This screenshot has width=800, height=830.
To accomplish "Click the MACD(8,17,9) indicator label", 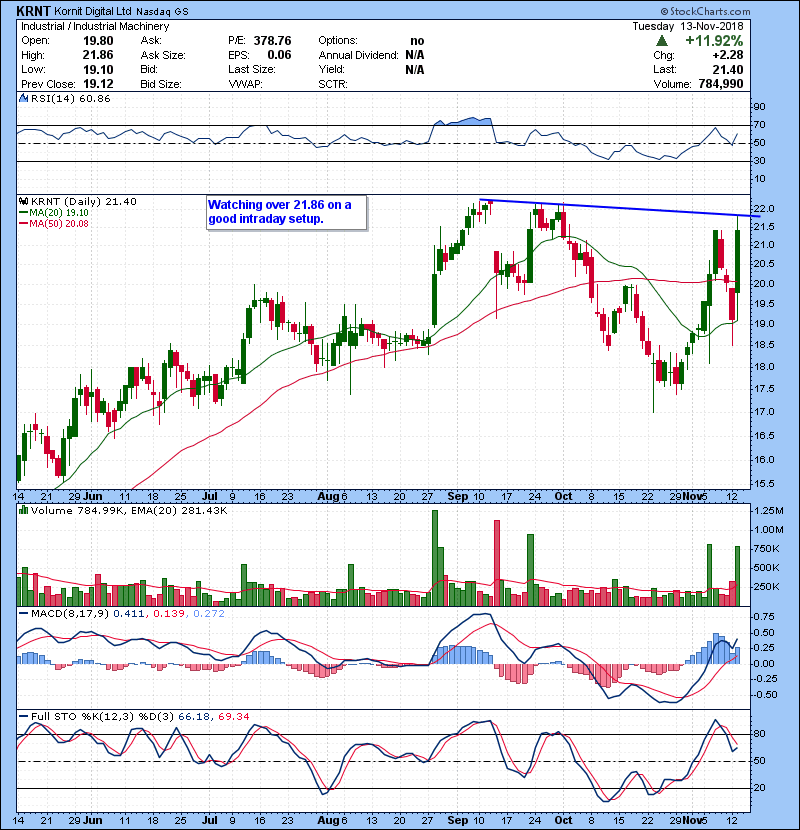I will (x=70, y=614).
